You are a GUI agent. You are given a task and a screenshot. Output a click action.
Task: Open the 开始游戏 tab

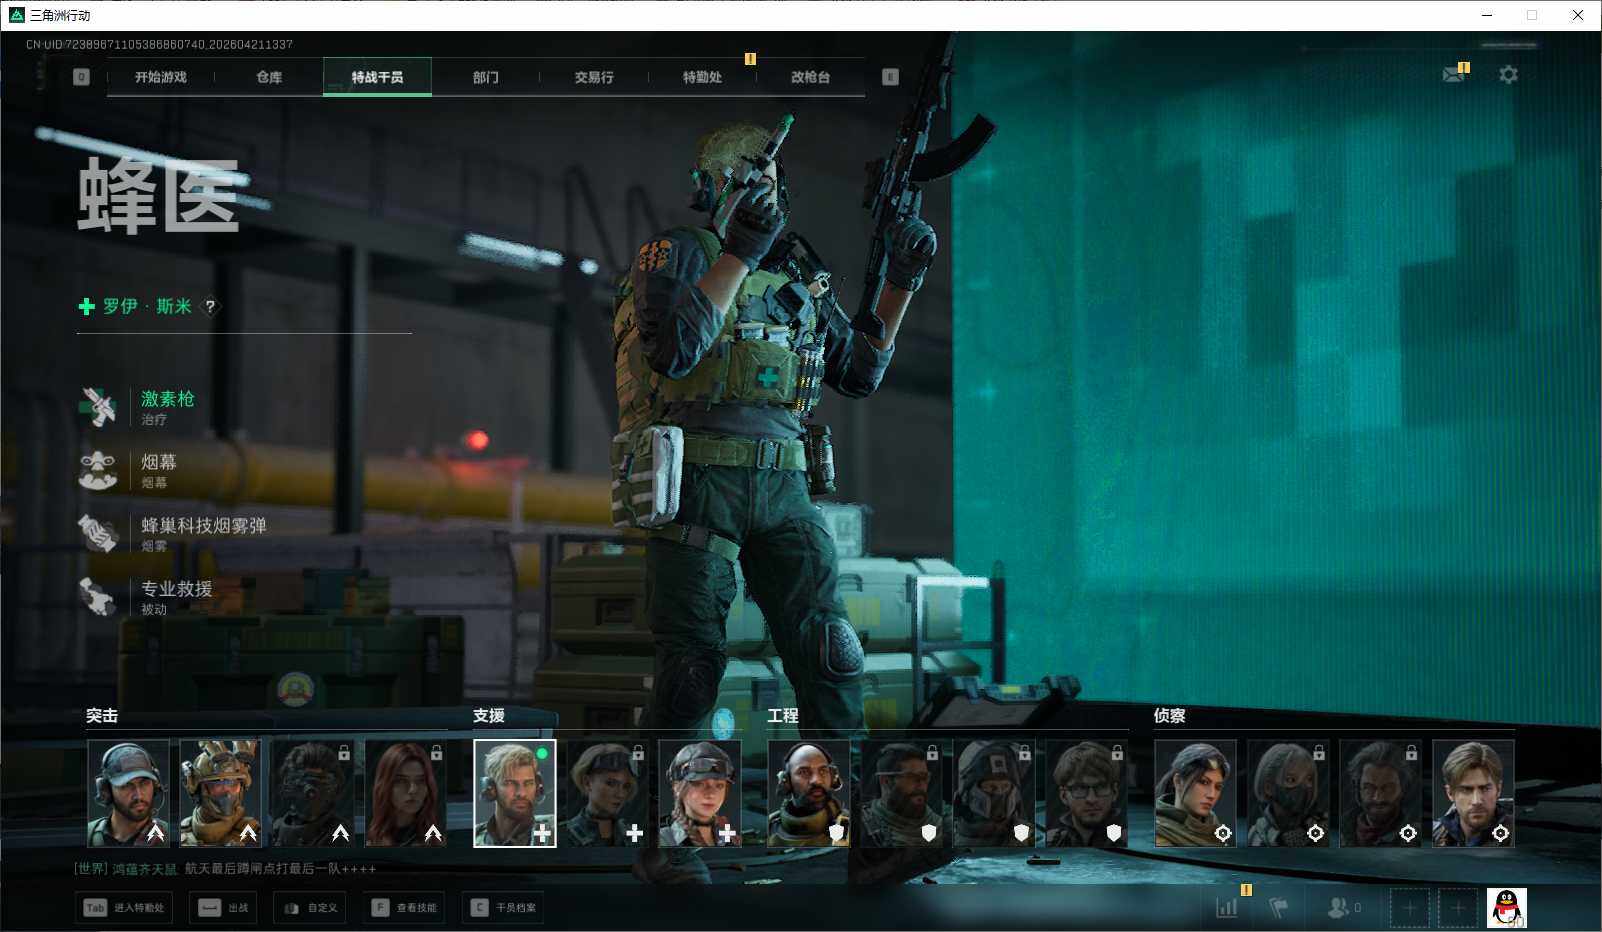click(161, 77)
